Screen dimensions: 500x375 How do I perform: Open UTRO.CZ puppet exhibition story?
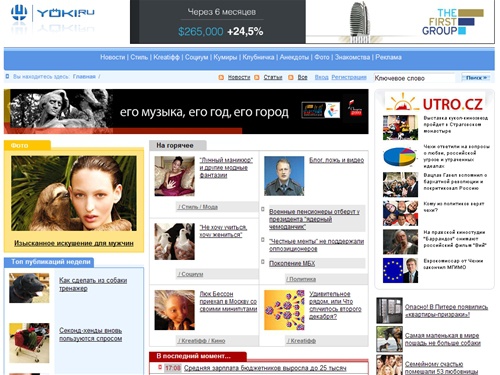pyautogui.click(x=456, y=125)
